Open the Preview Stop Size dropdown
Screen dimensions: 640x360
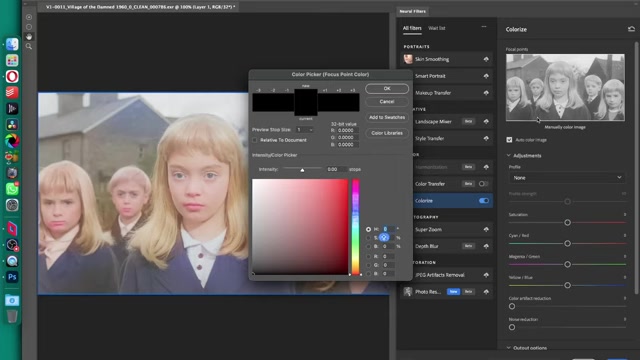(x=304, y=130)
